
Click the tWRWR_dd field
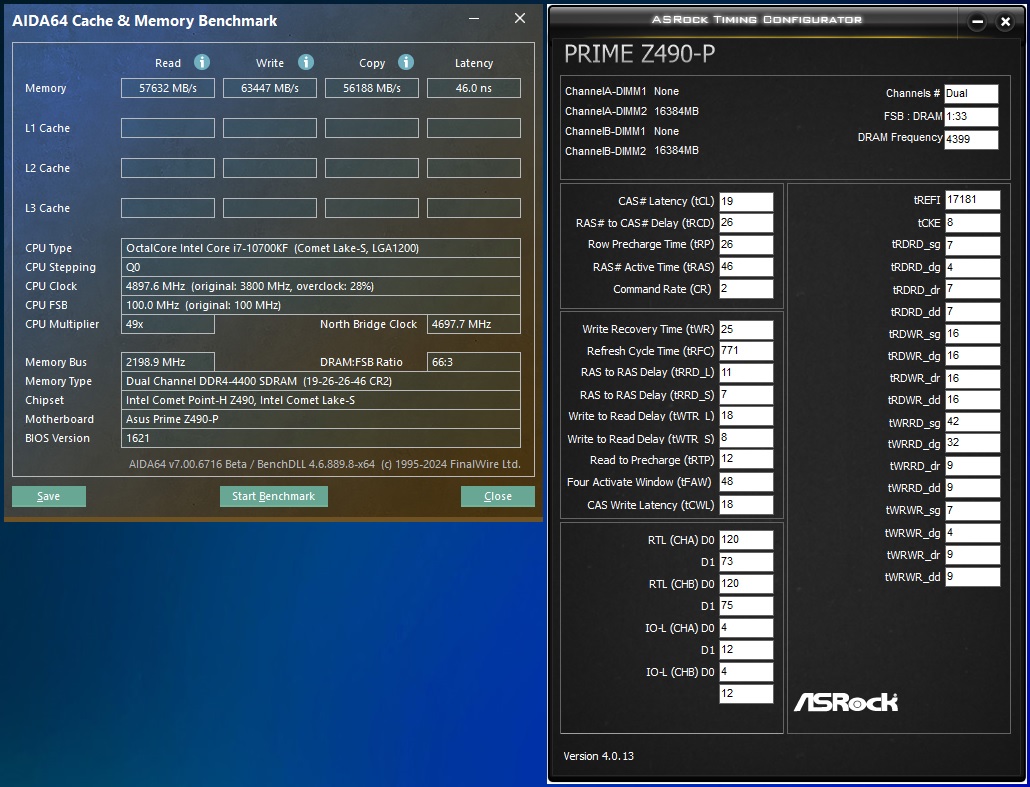click(x=973, y=577)
